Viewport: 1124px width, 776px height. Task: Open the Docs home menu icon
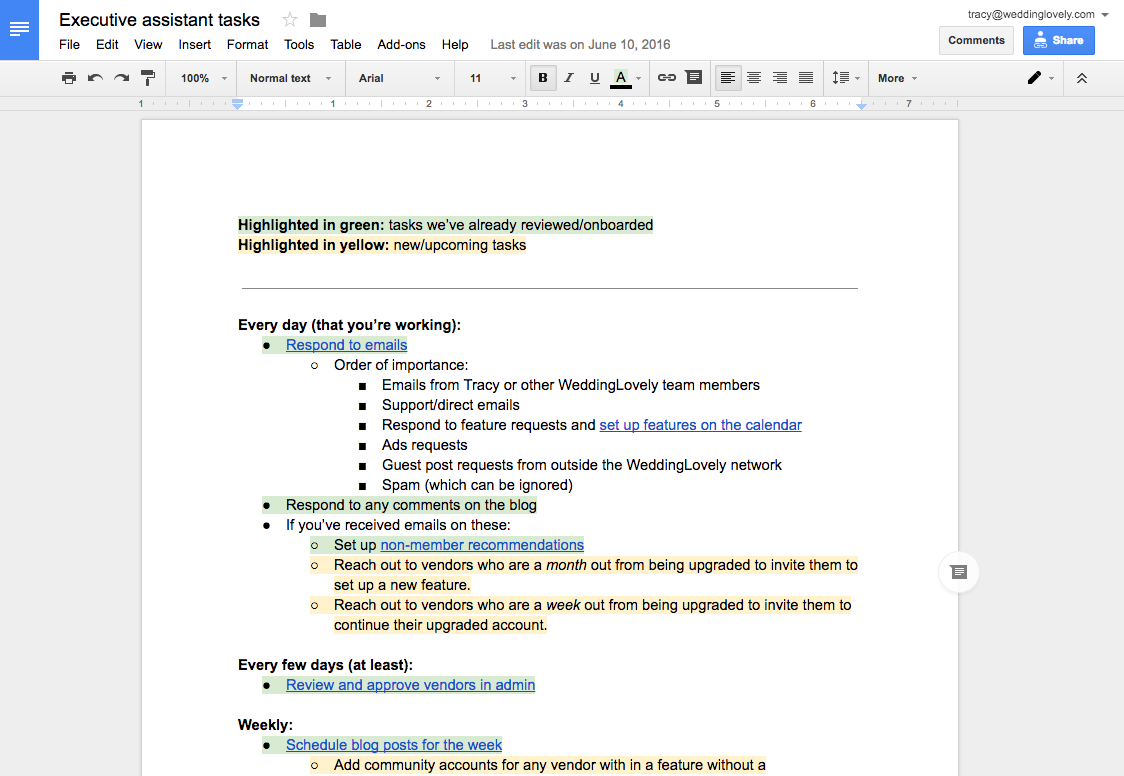click(19, 29)
